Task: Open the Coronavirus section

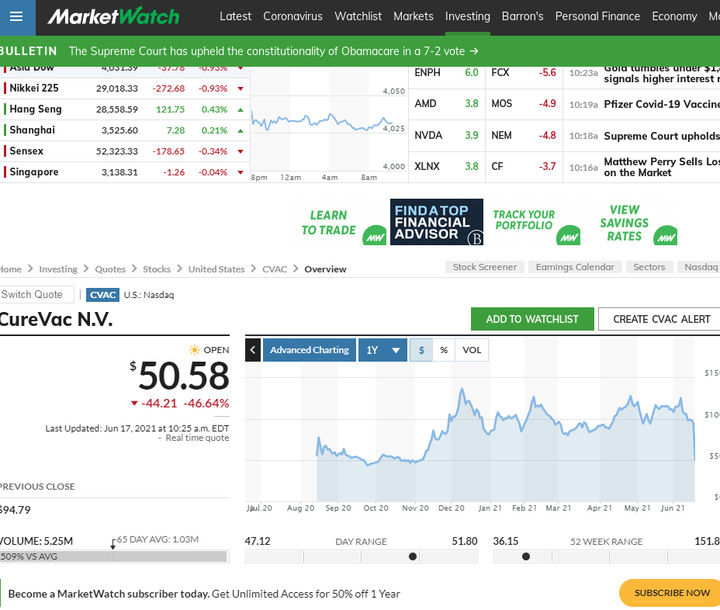Action: (x=292, y=17)
